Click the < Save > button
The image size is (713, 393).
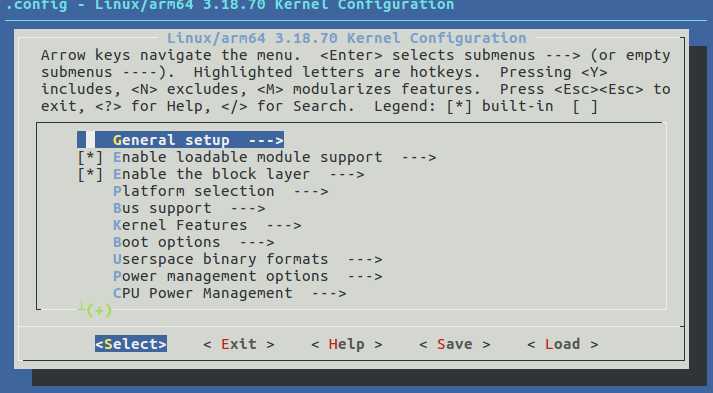click(454, 344)
